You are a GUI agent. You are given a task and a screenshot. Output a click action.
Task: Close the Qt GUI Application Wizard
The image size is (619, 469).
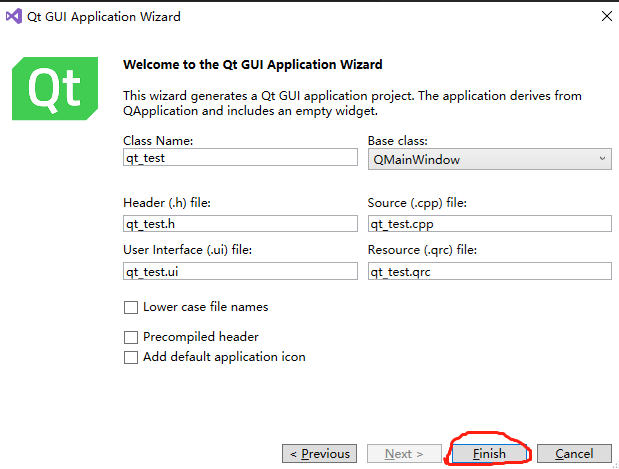(606, 16)
